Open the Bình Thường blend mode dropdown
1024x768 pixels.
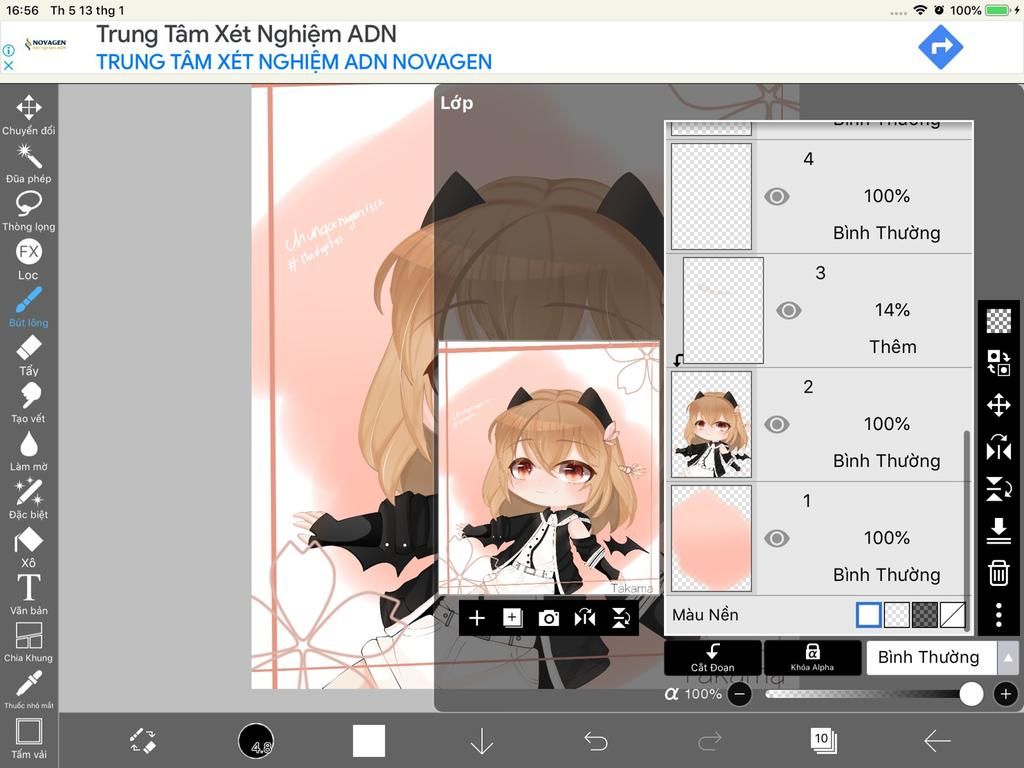pos(931,658)
